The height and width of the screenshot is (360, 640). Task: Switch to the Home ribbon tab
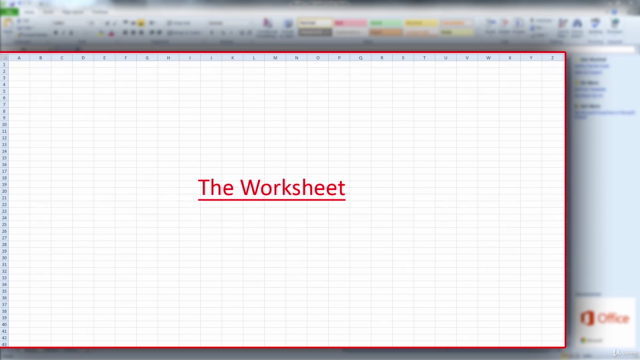pyautogui.click(x=29, y=12)
